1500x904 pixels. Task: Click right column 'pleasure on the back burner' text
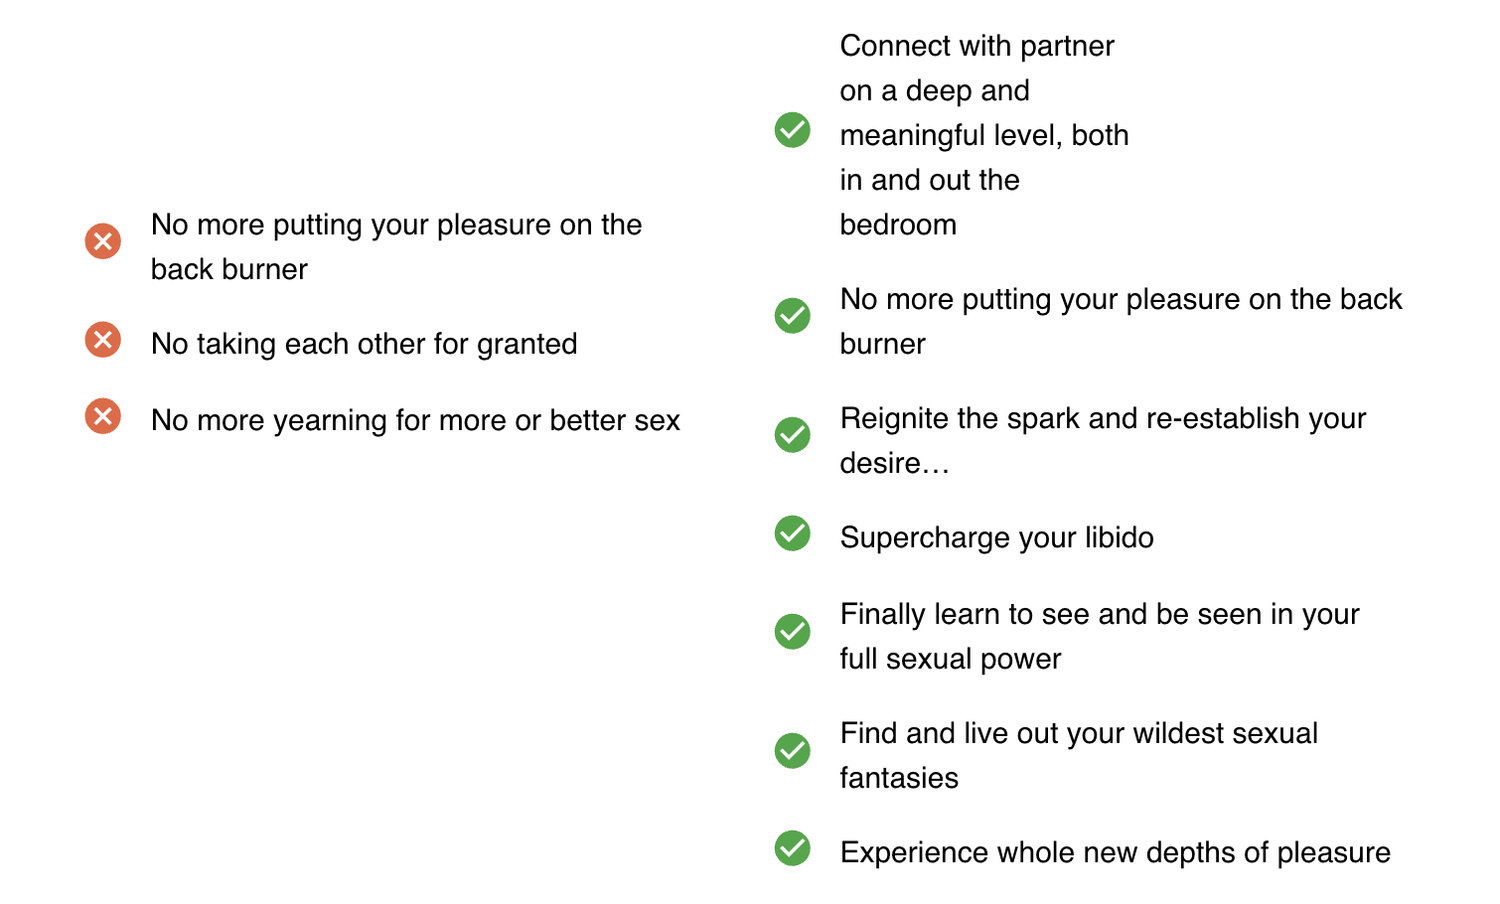click(x=1120, y=300)
